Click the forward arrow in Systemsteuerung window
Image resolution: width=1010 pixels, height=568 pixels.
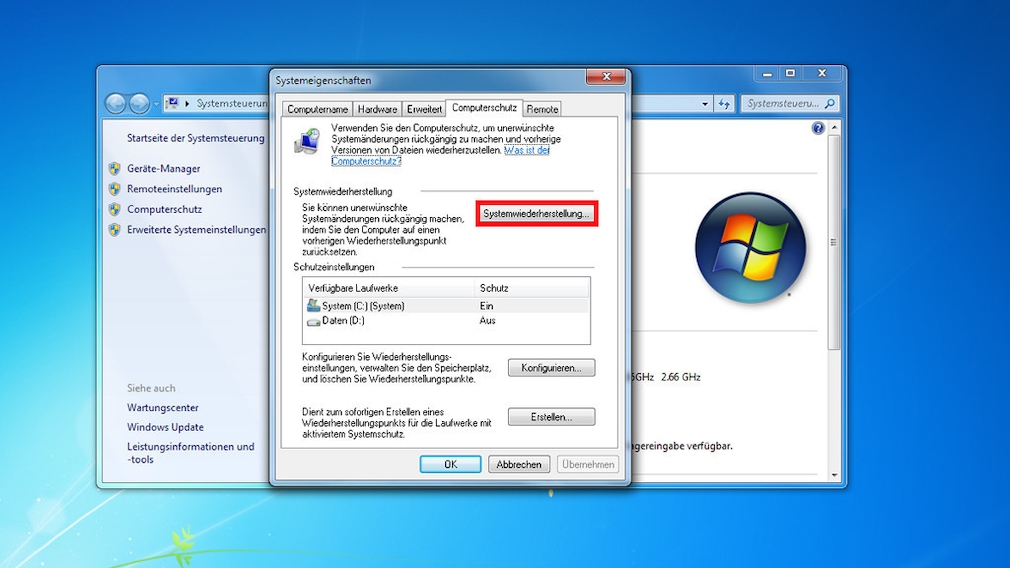(x=138, y=103)
